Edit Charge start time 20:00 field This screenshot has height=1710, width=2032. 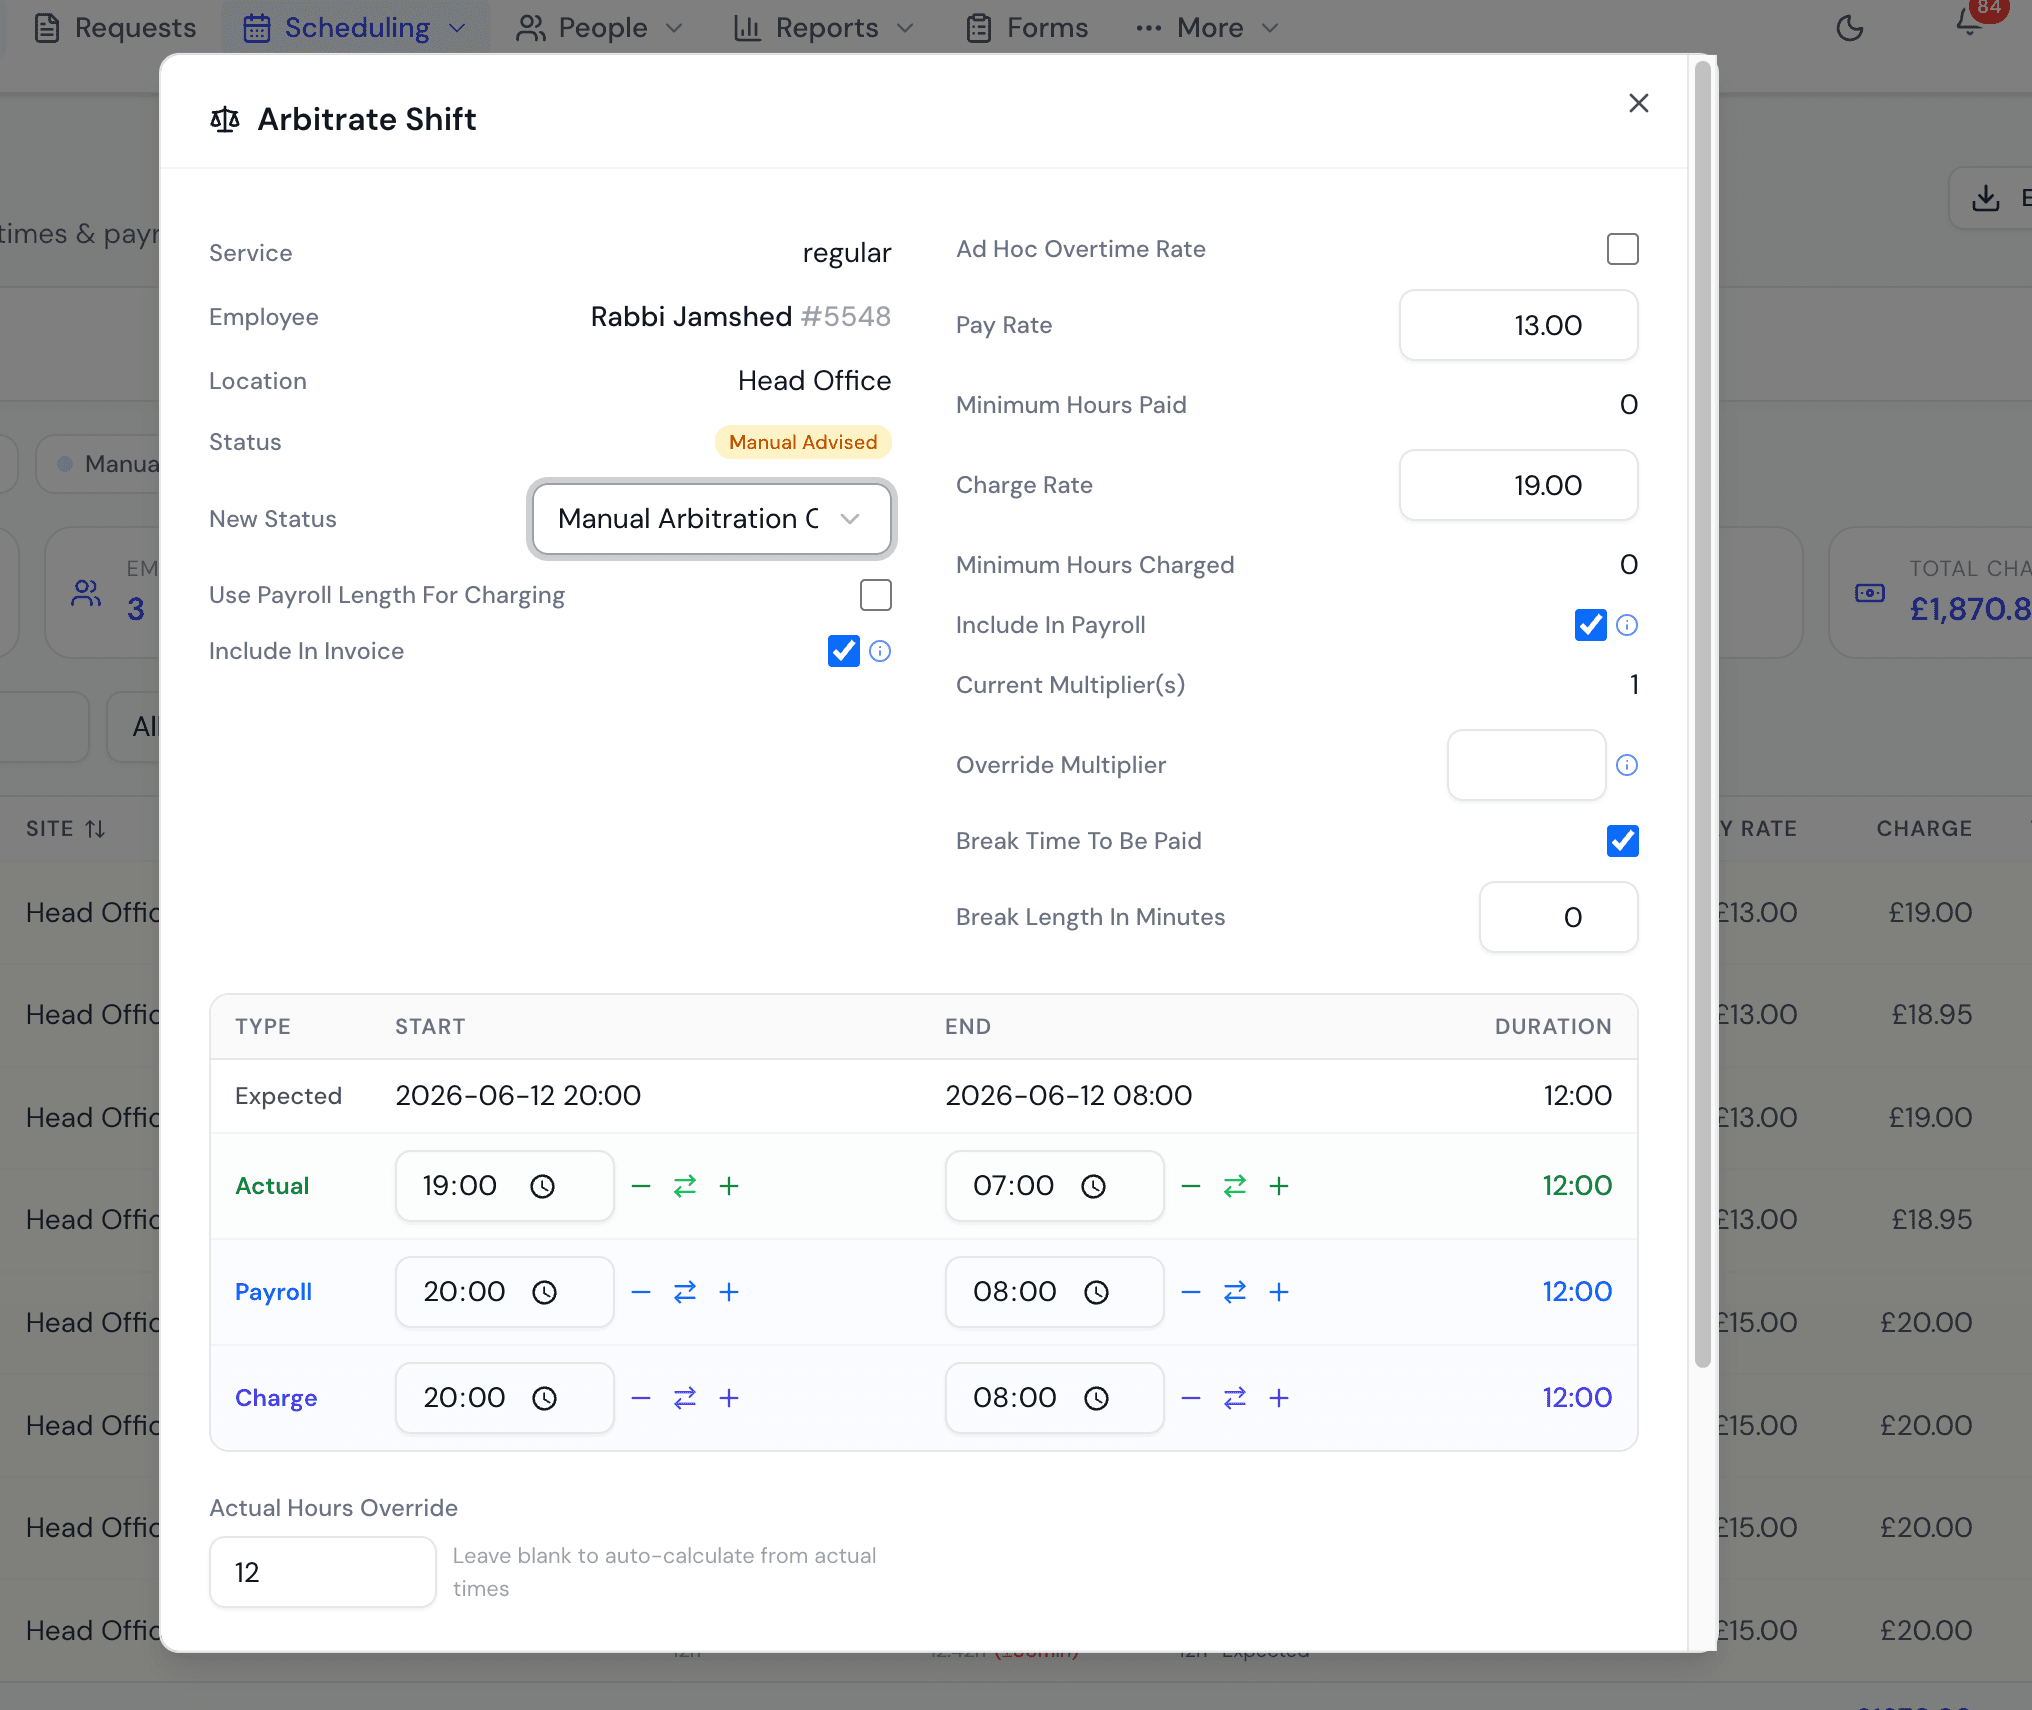[504, 1398]
